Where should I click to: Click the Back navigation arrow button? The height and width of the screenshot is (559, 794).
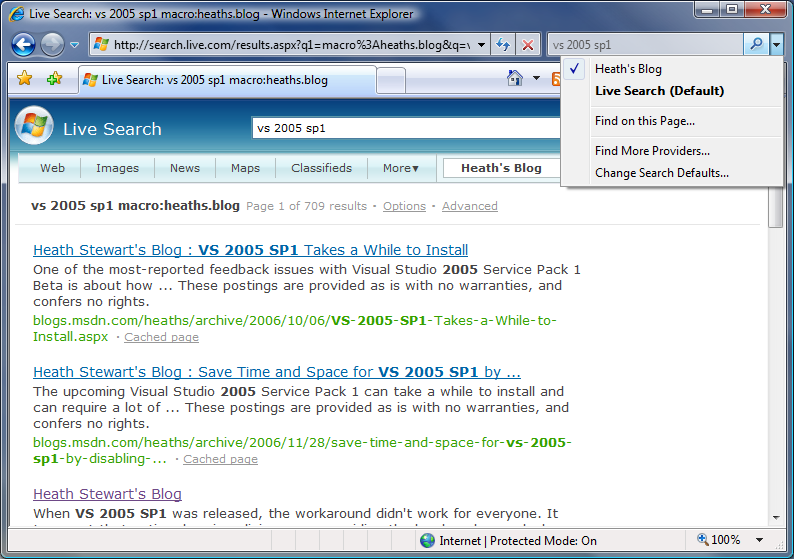[23, 45]
